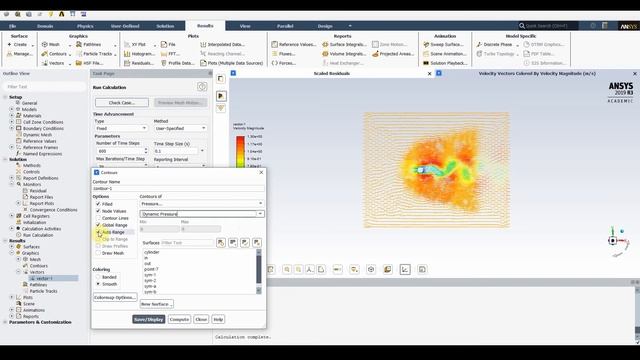Open Volume Integrals report
Screen dimensions: 640x360
[x=344, y=54]
